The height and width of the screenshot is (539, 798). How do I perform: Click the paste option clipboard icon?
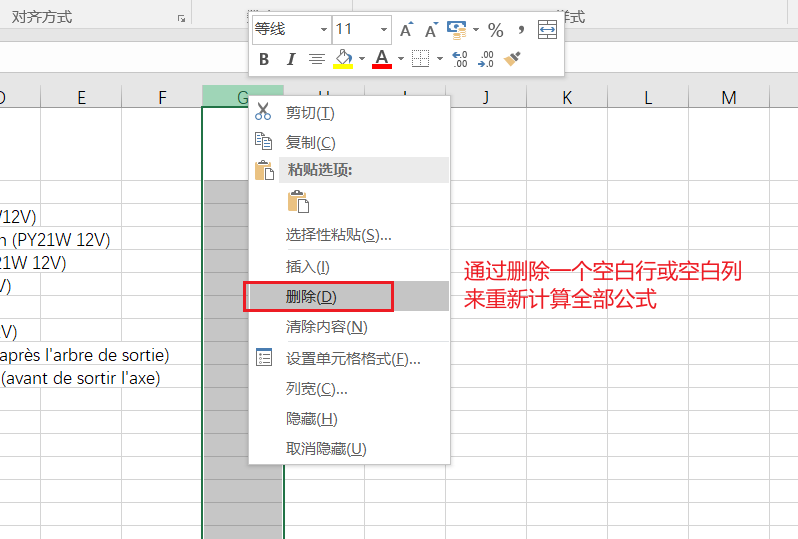pos(298,202)
